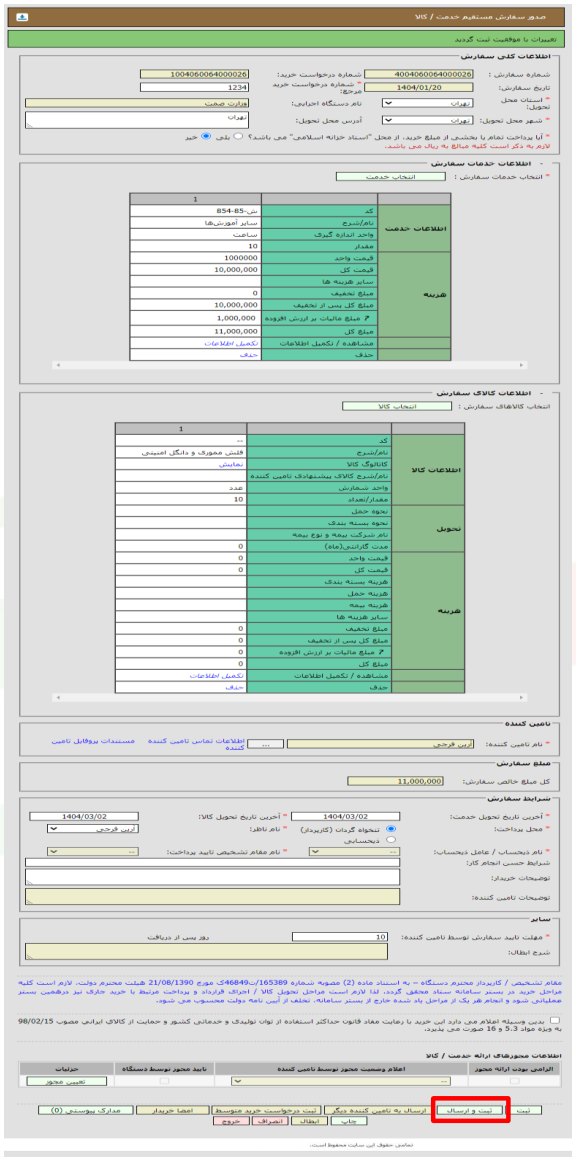Click the نام تامین کننده field
The image size is (576, 1161).
point(381,744)
